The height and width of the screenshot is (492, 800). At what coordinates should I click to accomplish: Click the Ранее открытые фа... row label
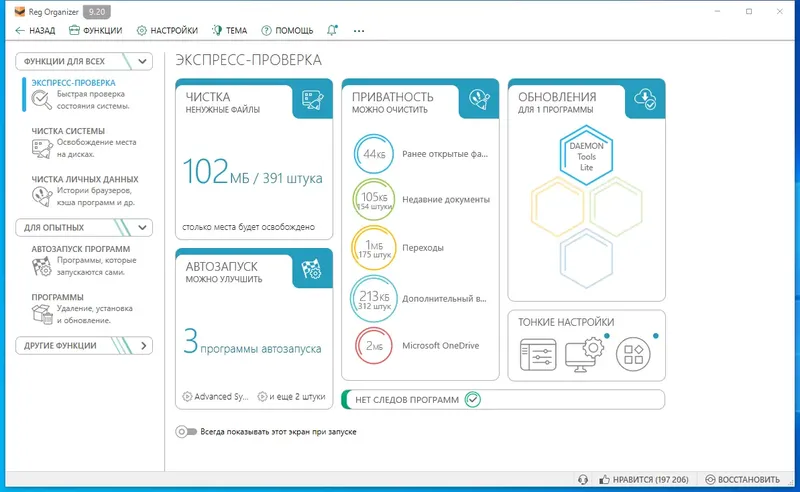point(445,154)
